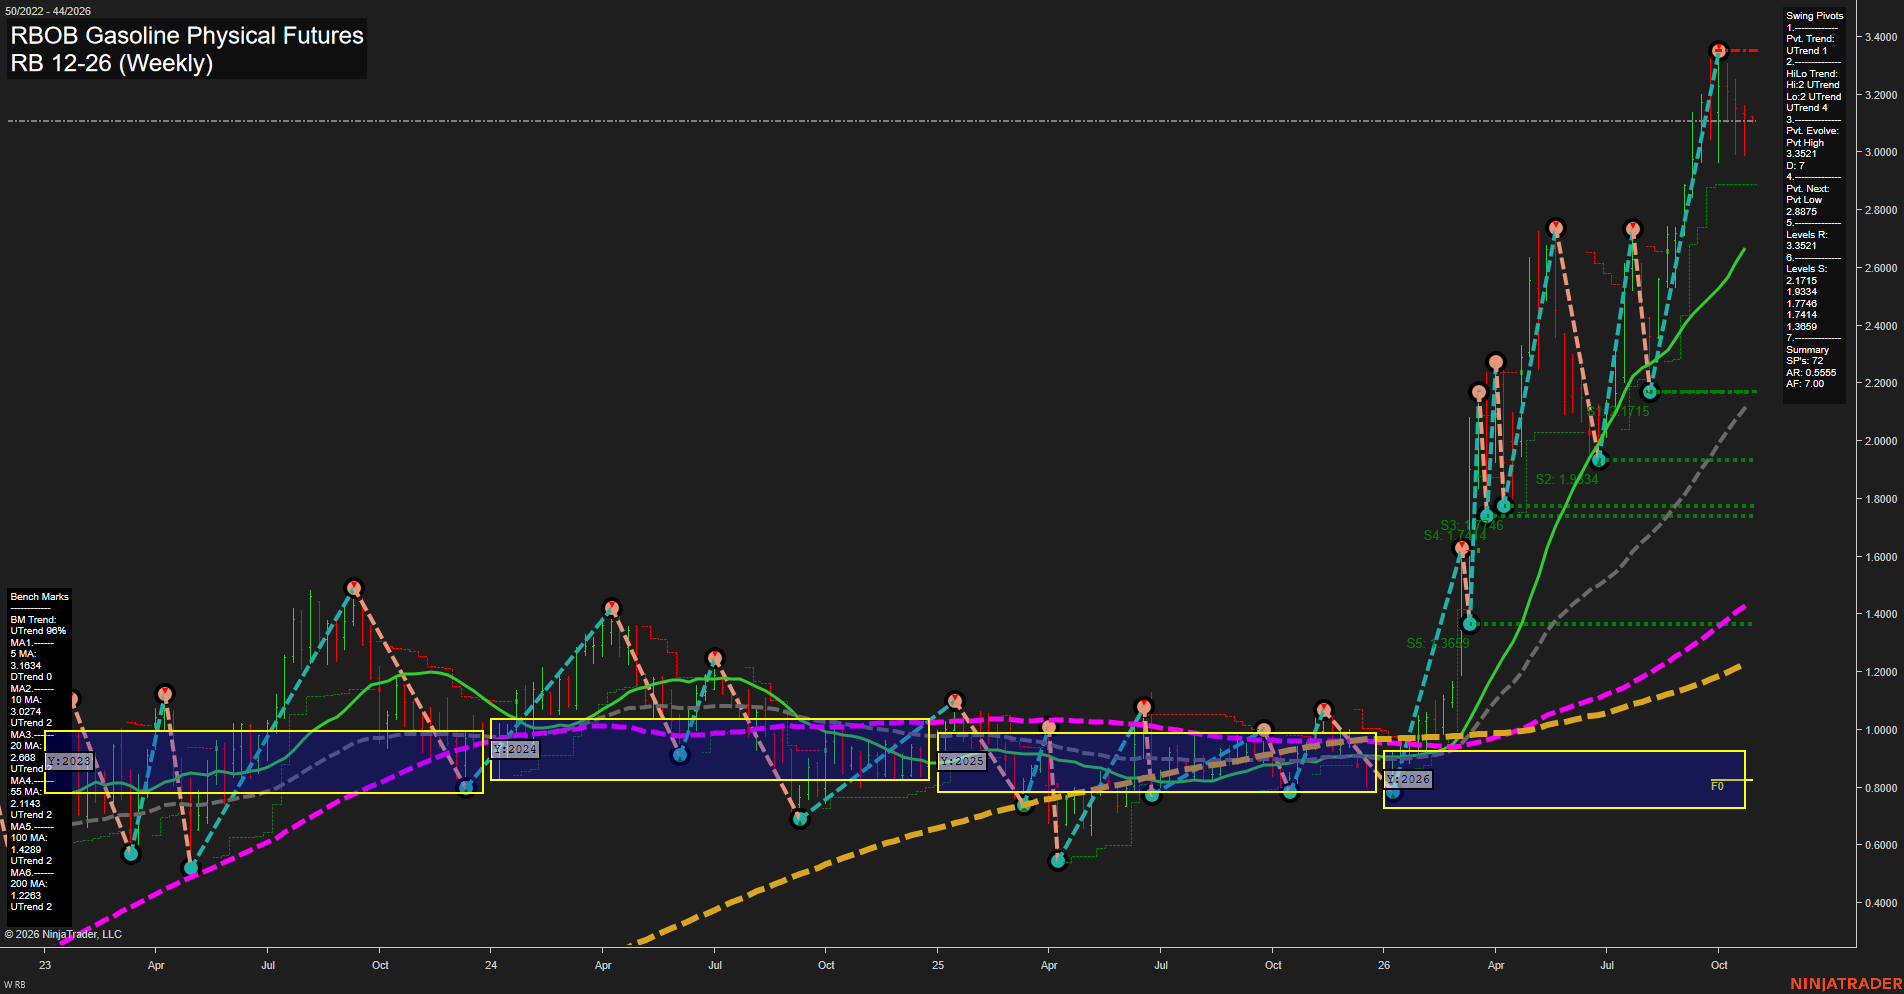
Task: Click the Lo:2 UTrend entry
Action: 1813,97
